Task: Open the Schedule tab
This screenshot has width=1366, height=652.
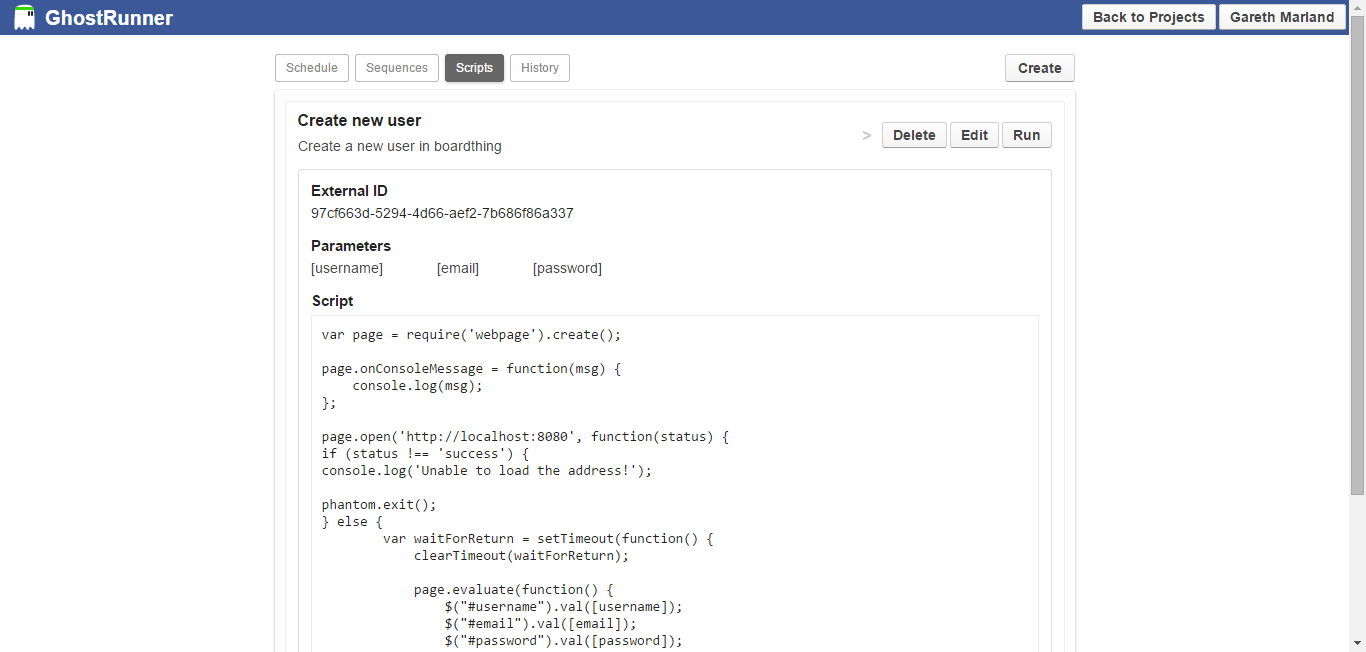Action: (312, 68)
